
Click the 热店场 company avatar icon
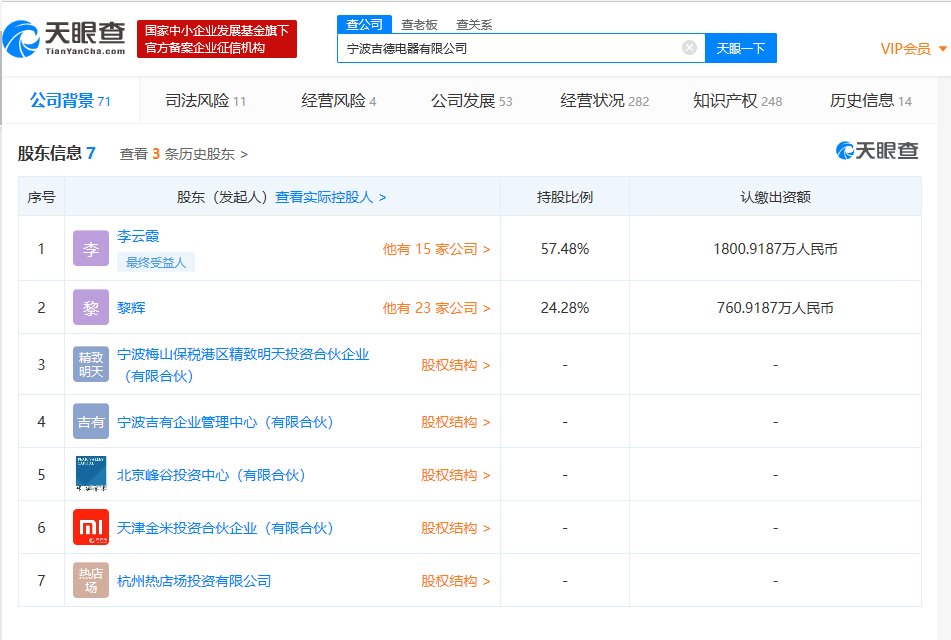point(91,580)
